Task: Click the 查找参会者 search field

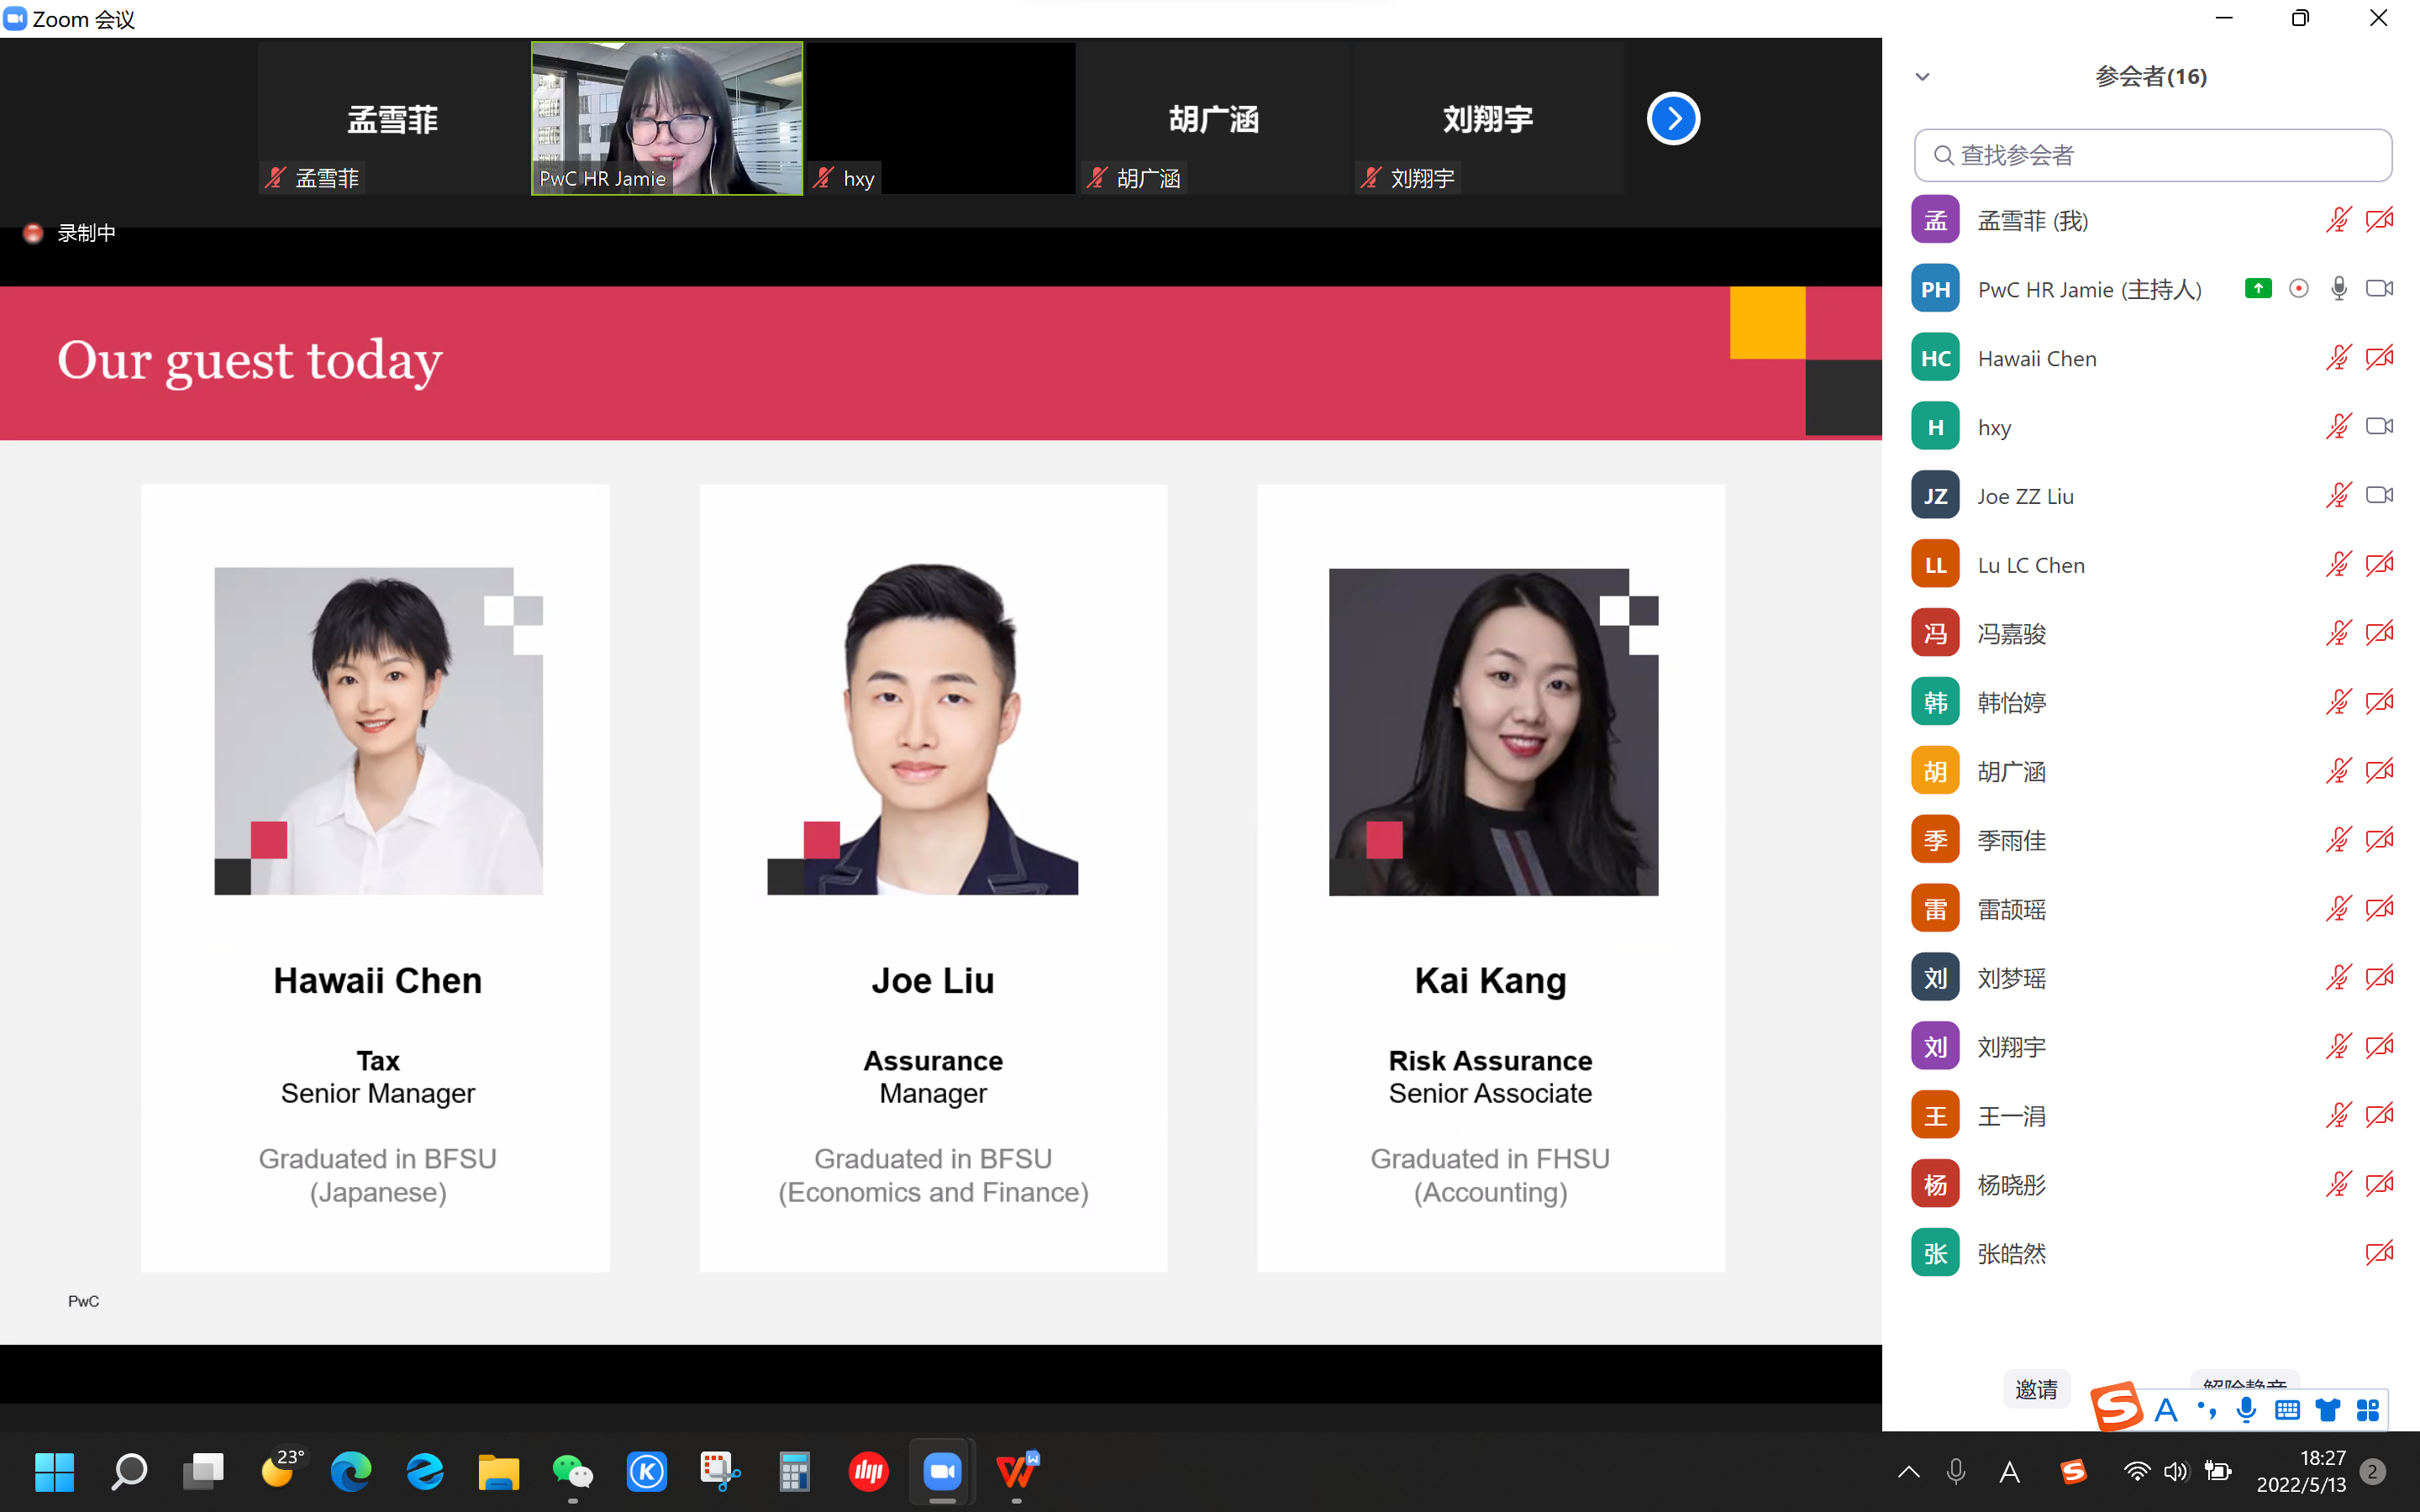Action: click(2152, 155)
